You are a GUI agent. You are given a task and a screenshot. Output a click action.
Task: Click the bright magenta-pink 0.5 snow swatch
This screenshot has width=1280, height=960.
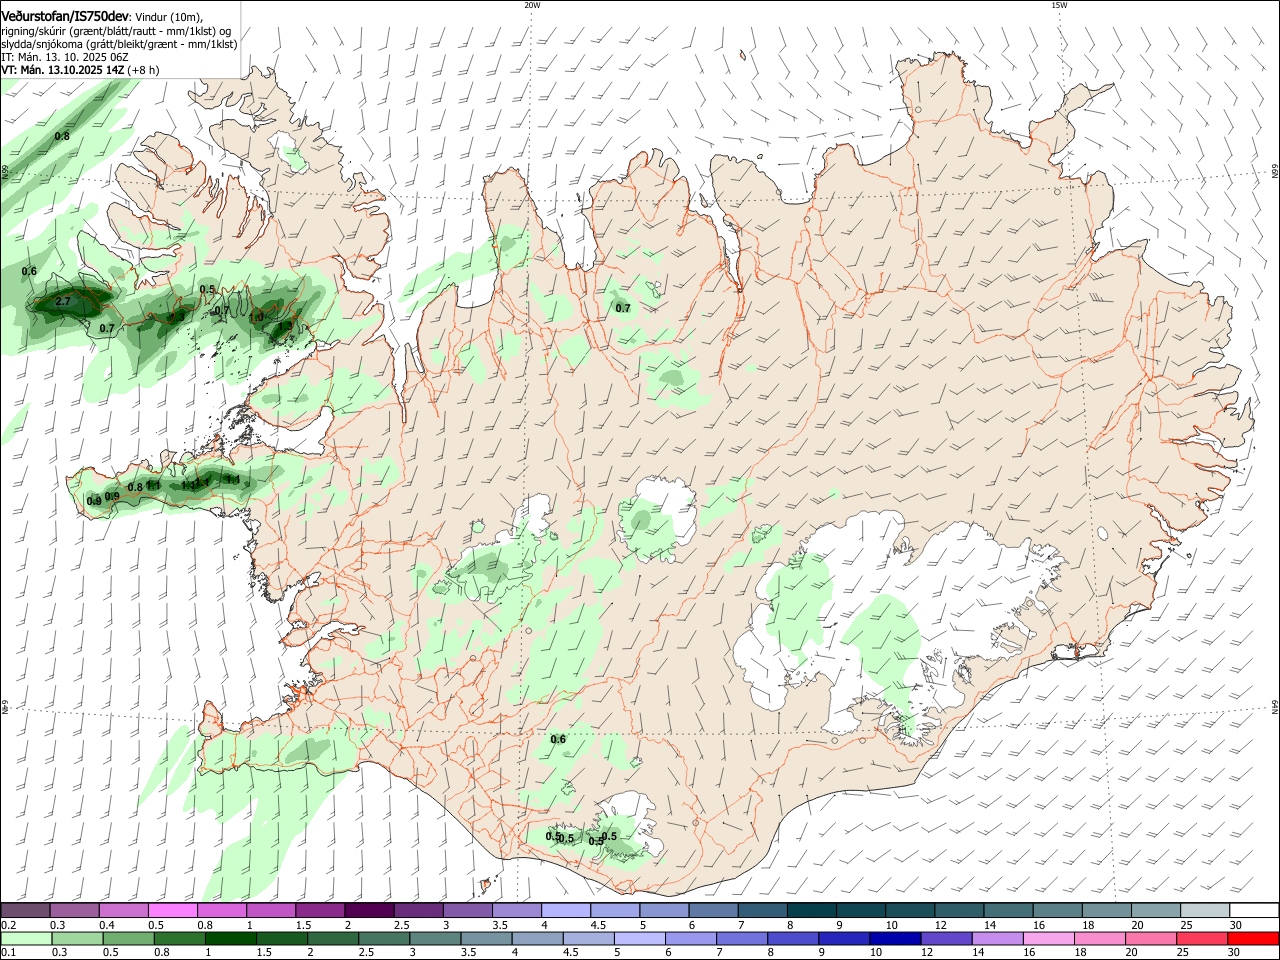pos(172,910)
